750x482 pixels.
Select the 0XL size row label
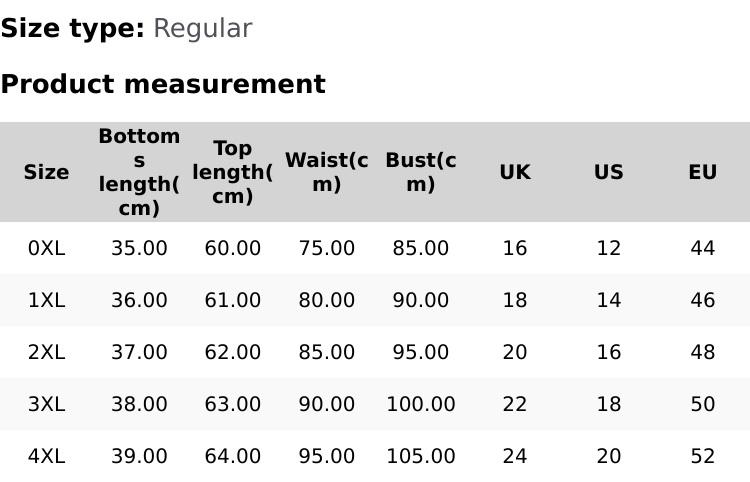(46, 248)
